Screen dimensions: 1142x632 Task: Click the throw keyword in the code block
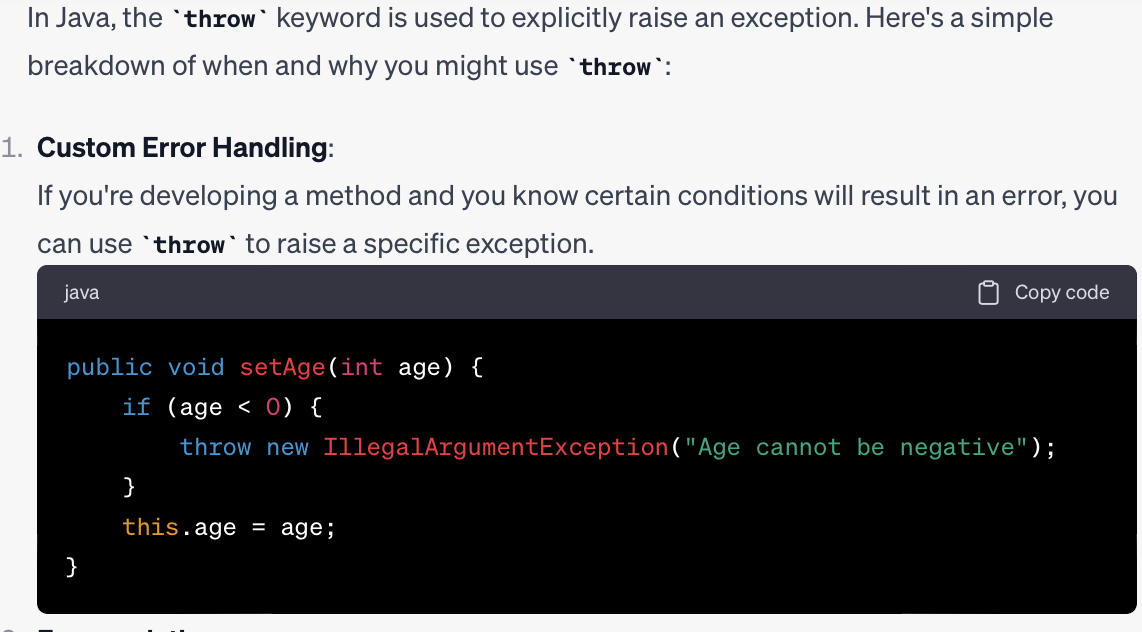(x=216, y=447)
